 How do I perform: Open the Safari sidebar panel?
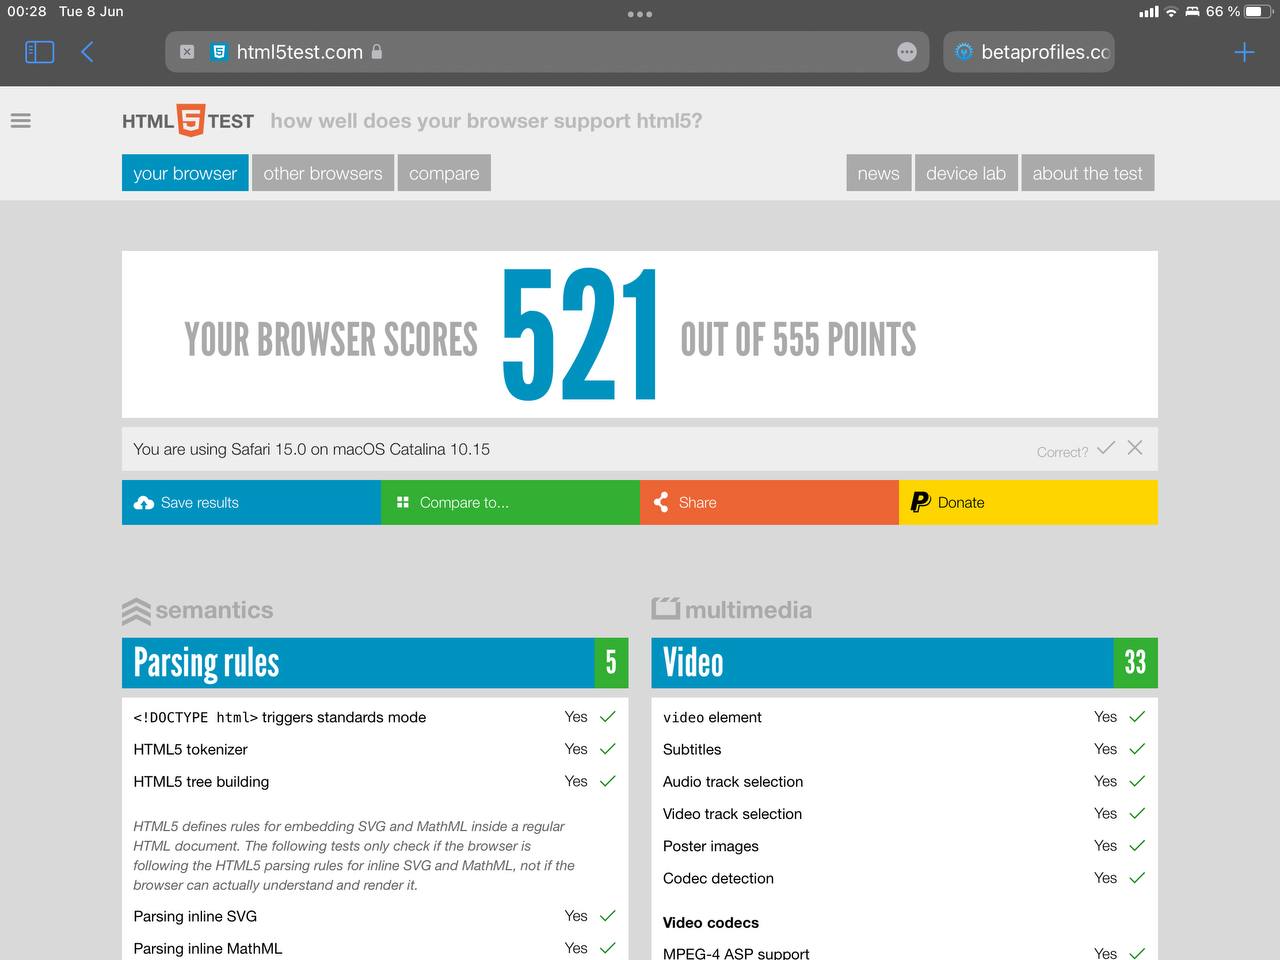pyautogui.click(x=39, y=52)
